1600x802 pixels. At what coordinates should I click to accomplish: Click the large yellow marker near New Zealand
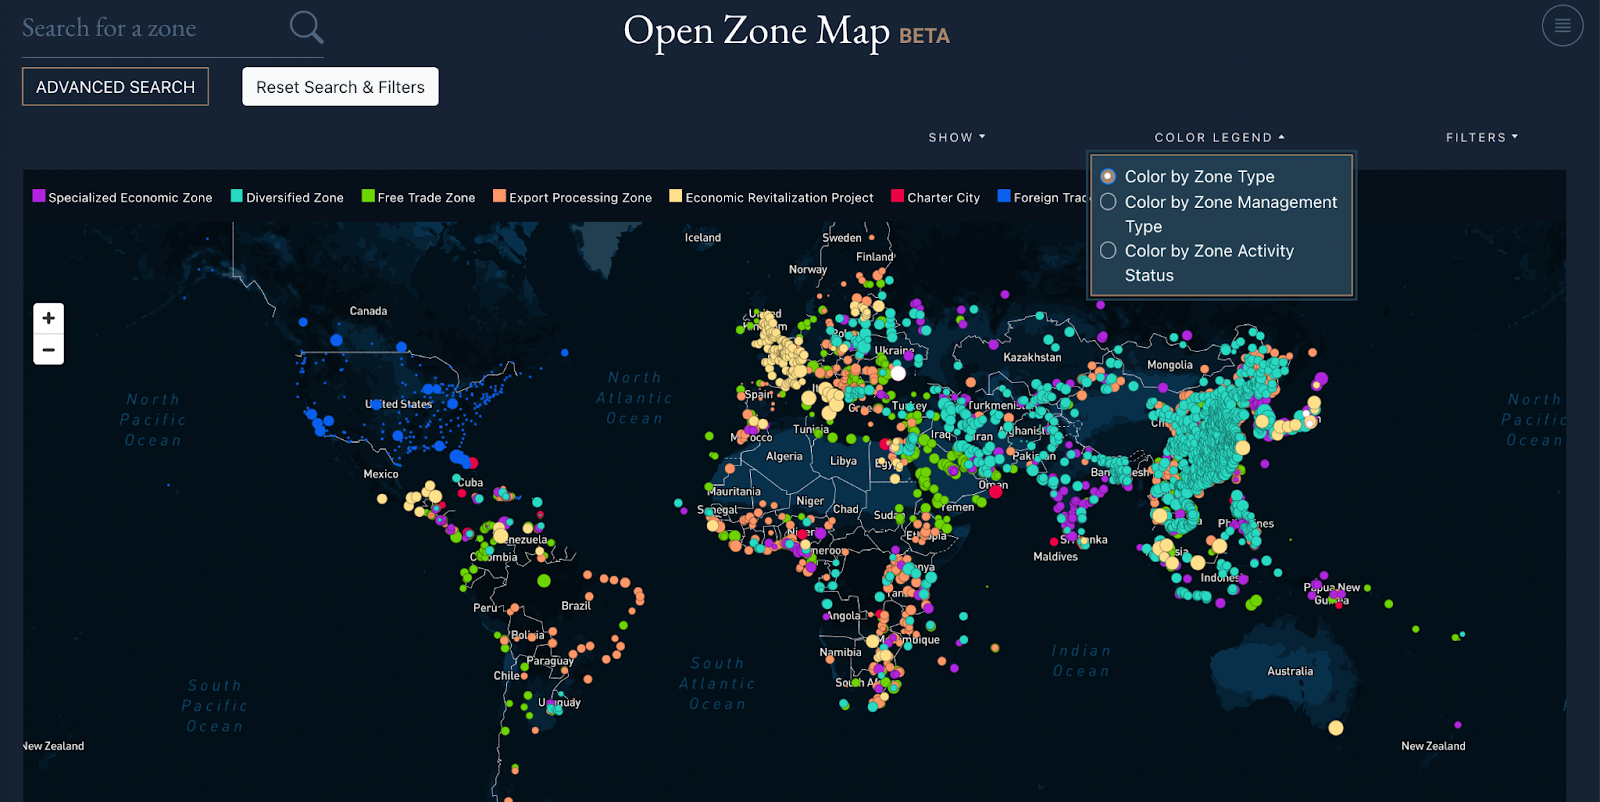(1336, 728)
